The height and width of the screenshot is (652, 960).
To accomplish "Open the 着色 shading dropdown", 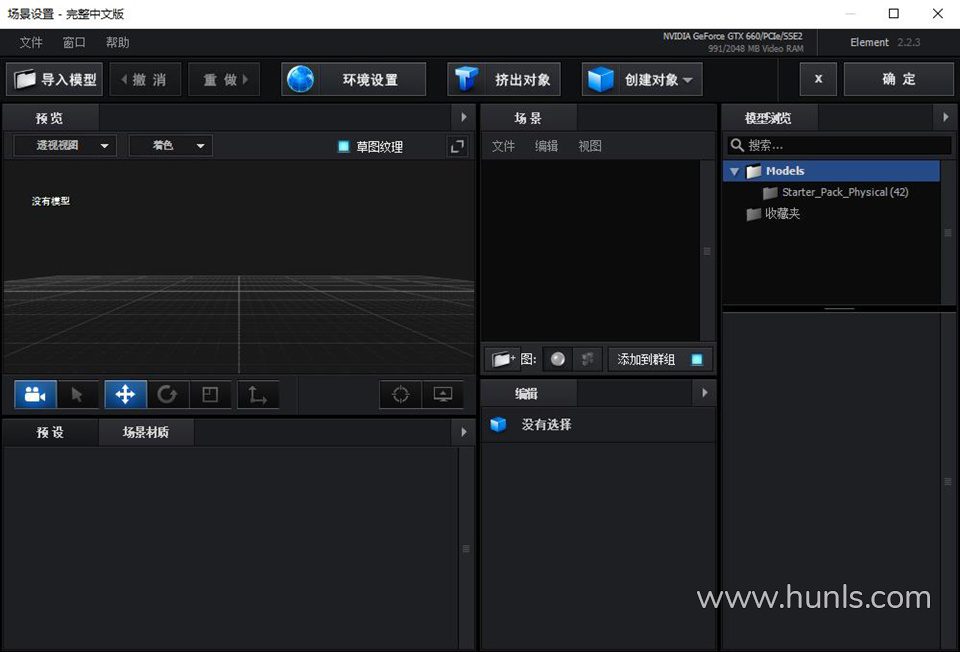I will pyautogui.click(x=170, y=146).
